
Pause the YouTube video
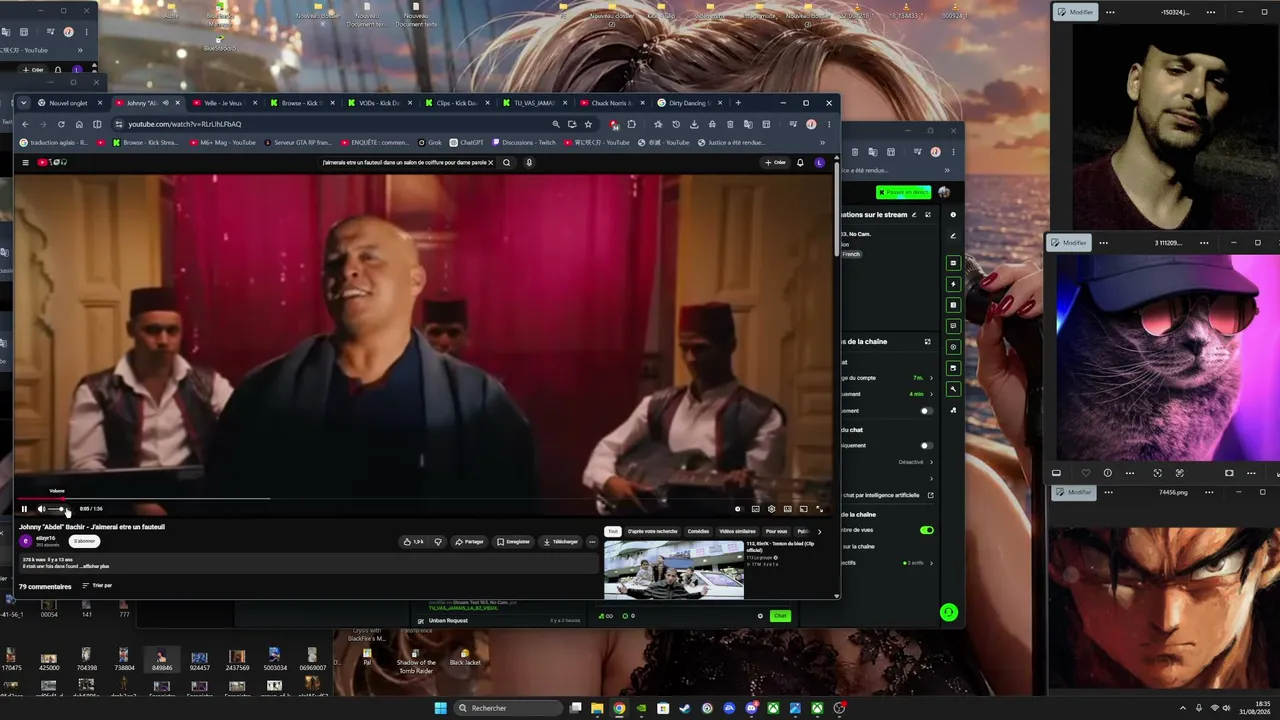point(24,509)
